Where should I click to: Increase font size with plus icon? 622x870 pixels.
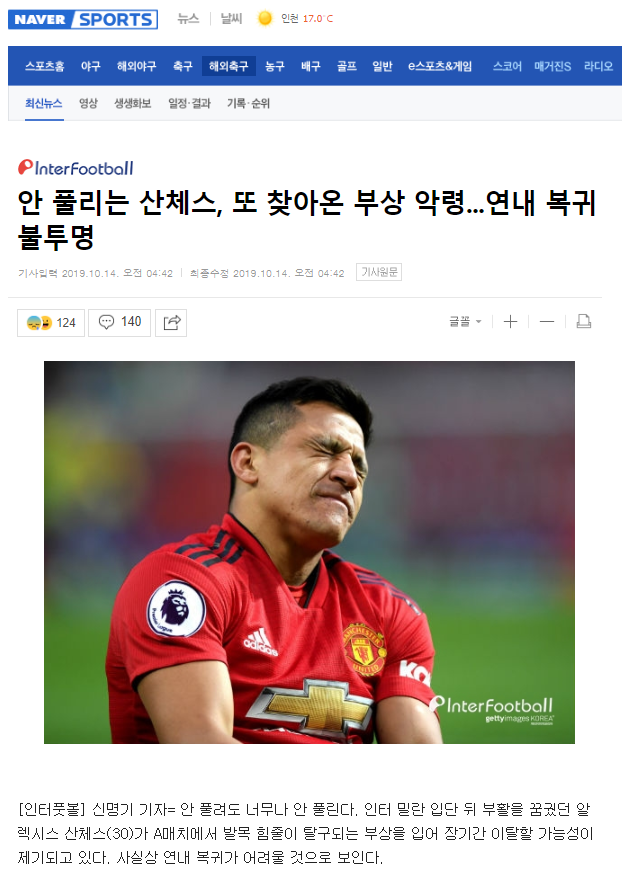point(510,322)
